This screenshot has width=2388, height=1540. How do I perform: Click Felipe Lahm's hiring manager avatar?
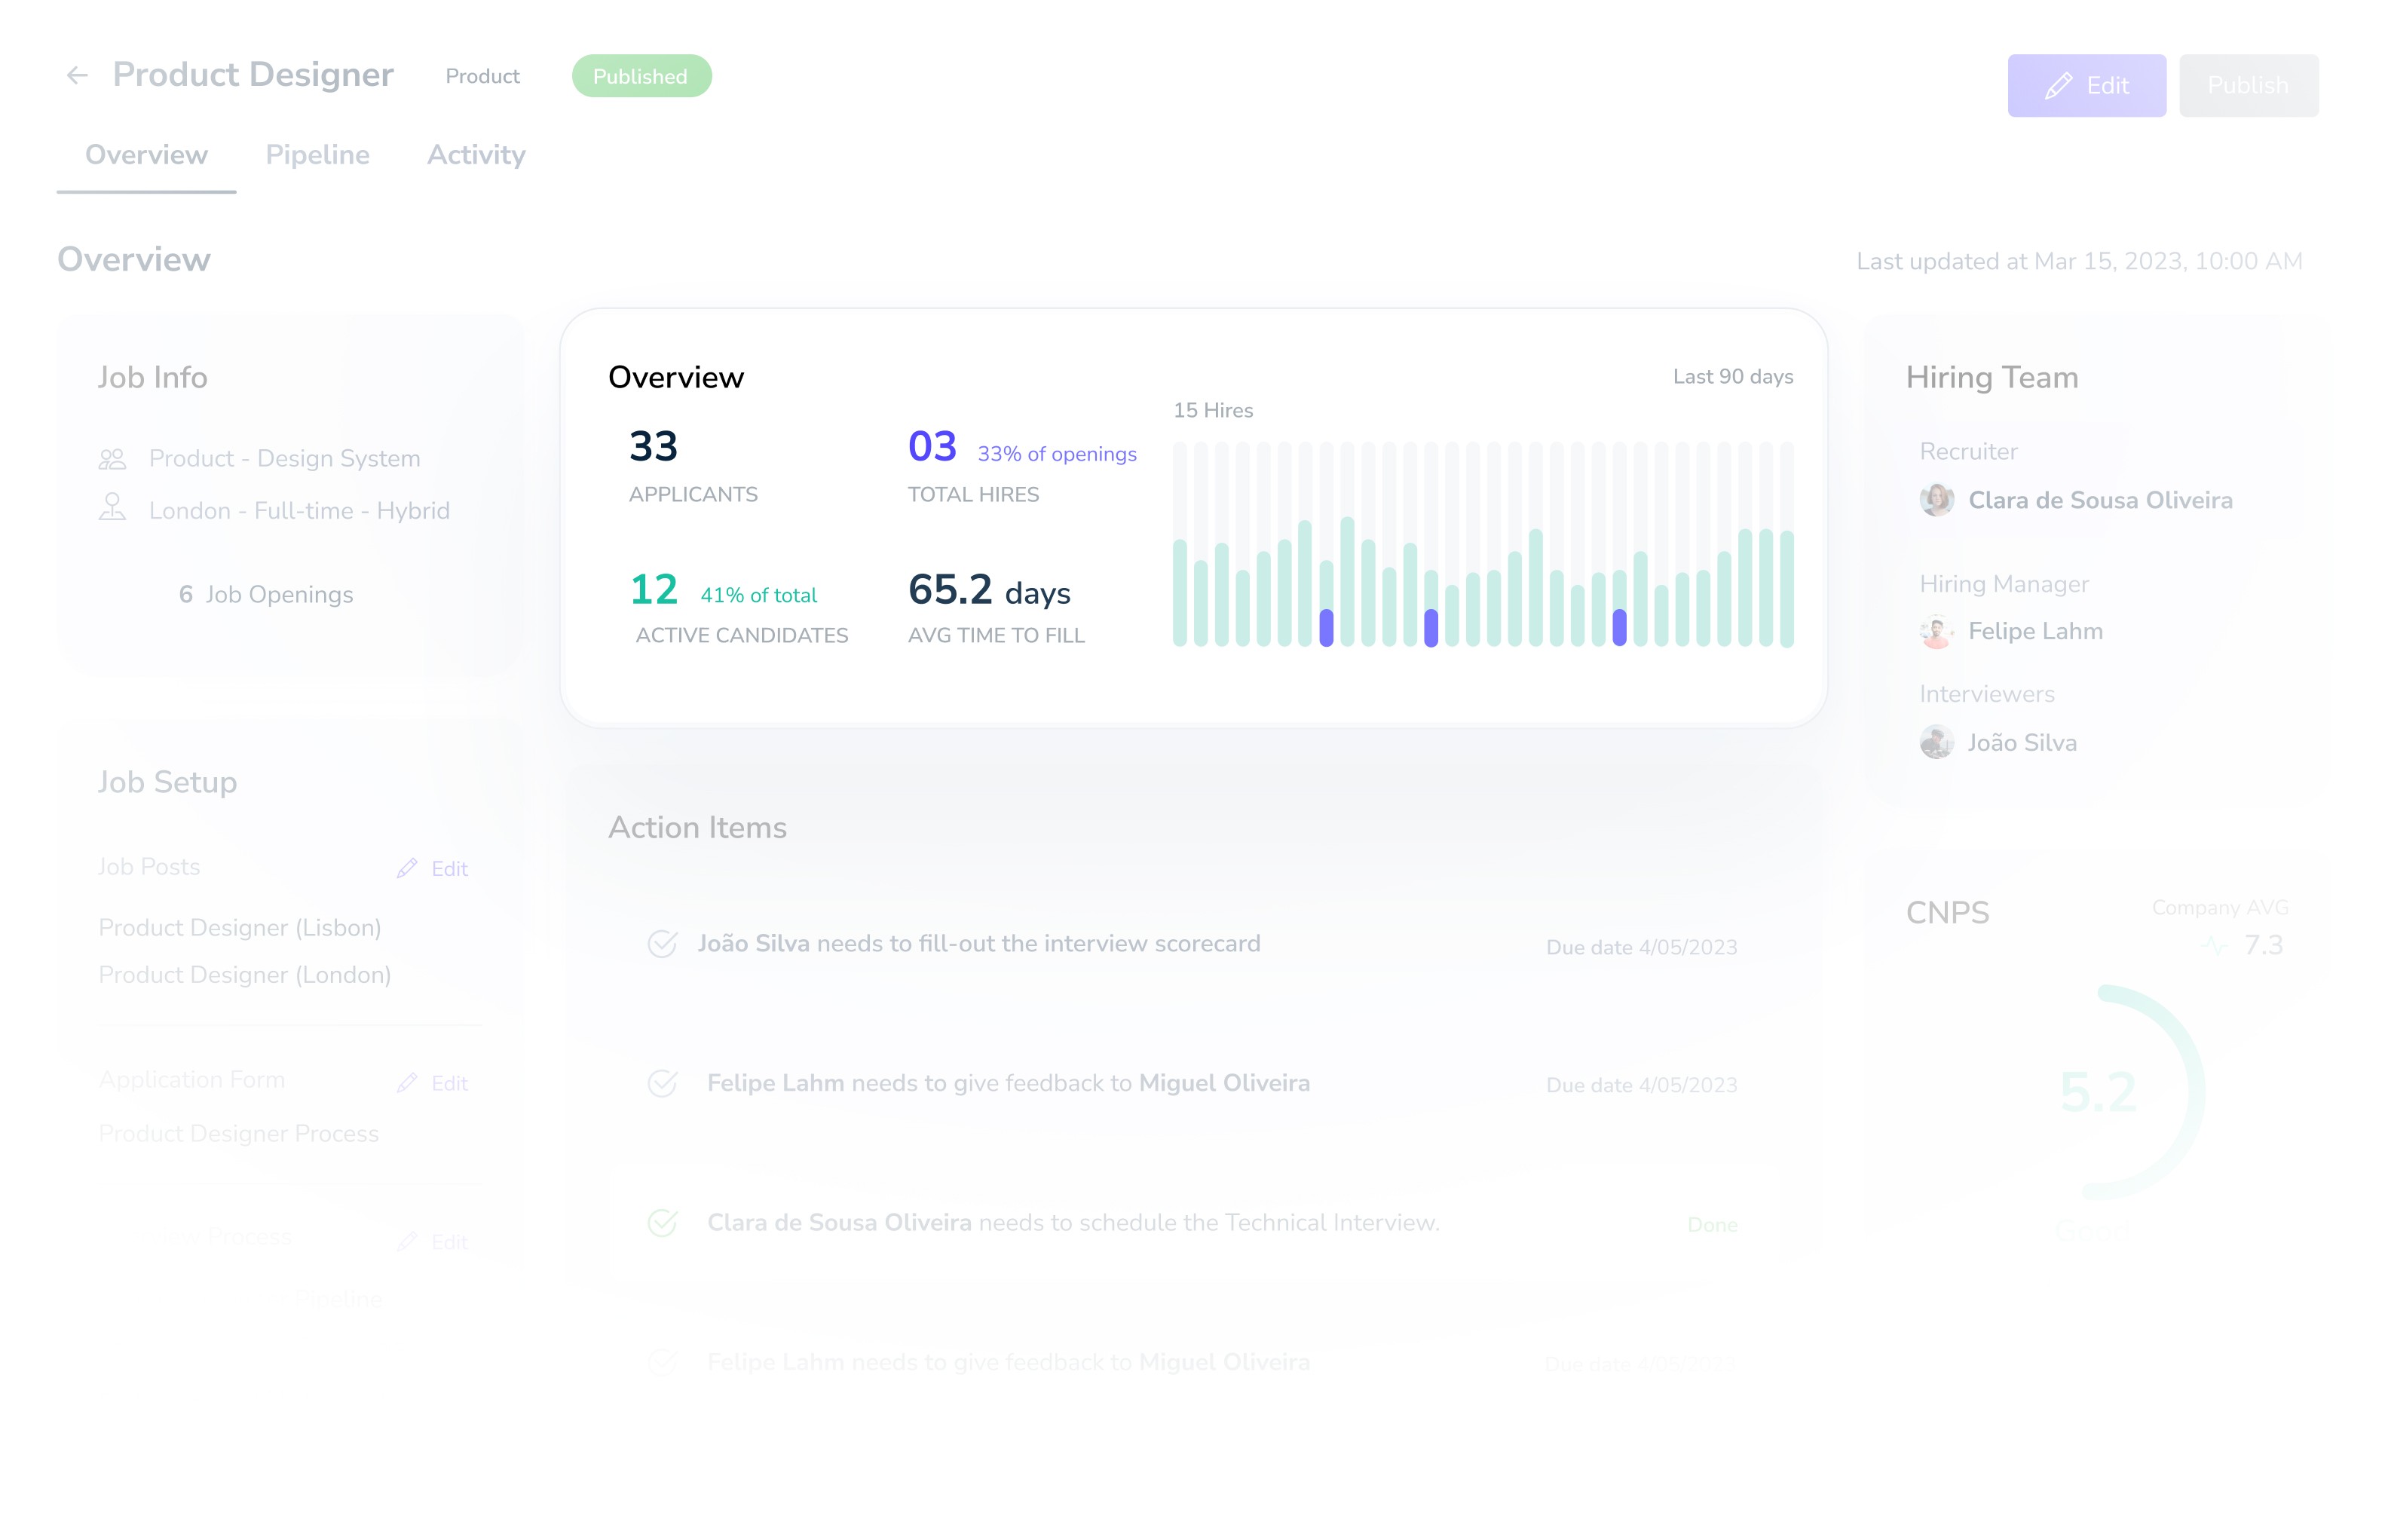[x=1936, y=632]
